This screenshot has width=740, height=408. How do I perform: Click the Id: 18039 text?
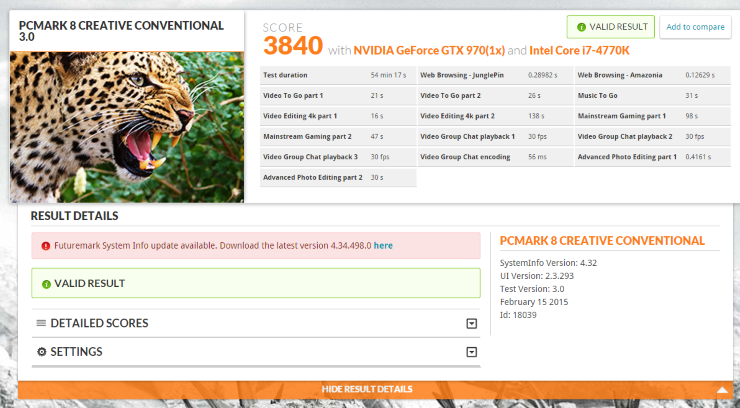click(x=518, y=315)
